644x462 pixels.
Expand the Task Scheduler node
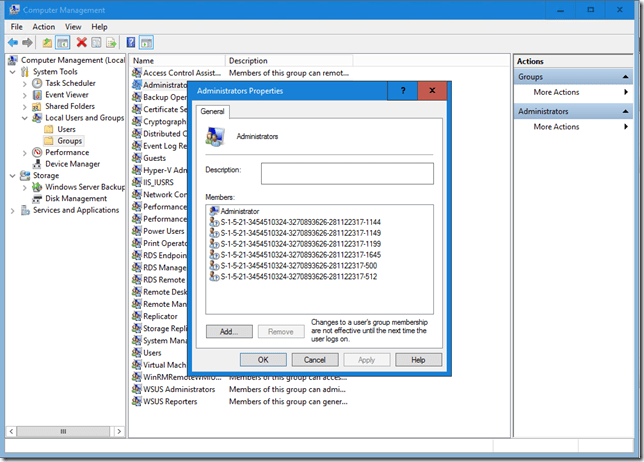pos(25,84)
